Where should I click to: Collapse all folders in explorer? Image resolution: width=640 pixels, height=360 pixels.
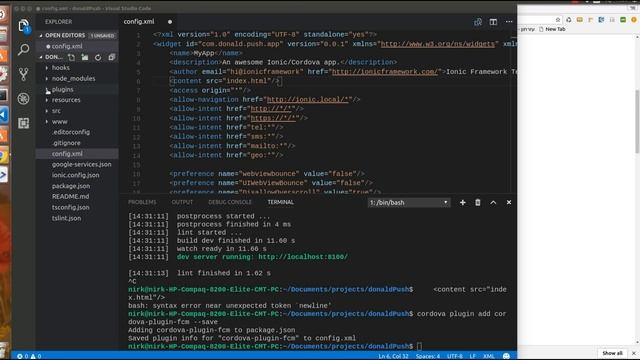111,57
